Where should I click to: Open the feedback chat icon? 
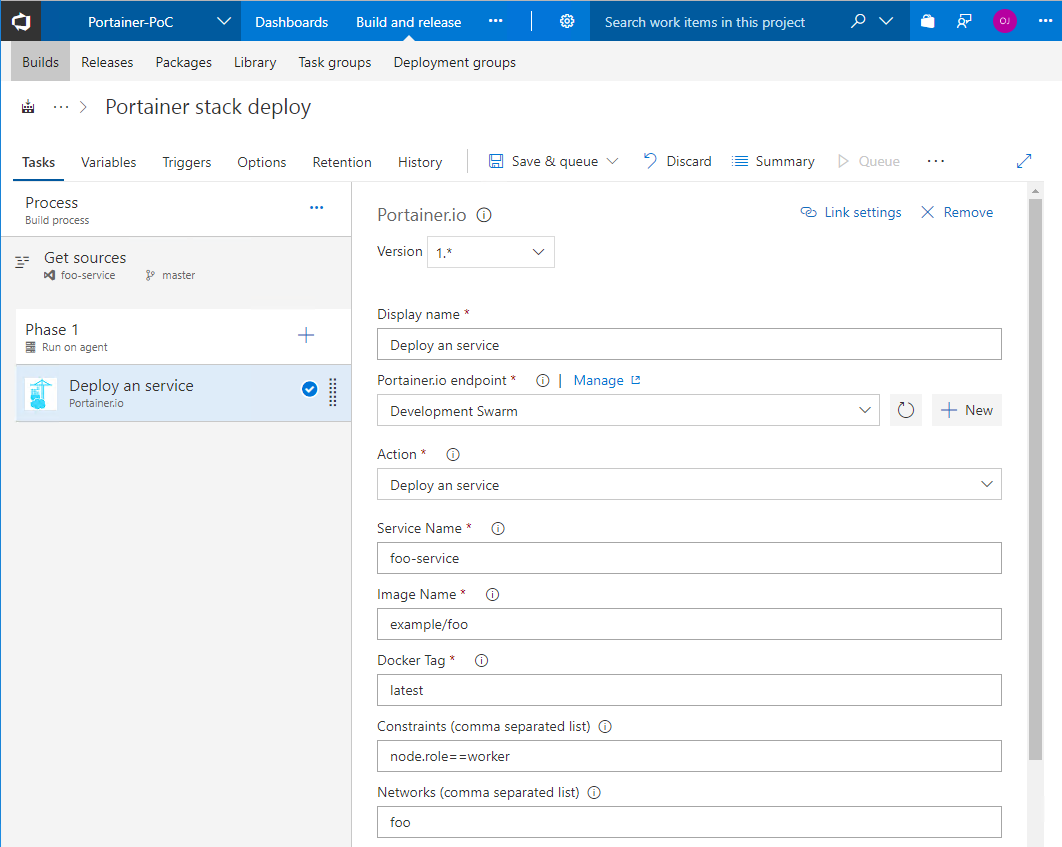point(964,22)
